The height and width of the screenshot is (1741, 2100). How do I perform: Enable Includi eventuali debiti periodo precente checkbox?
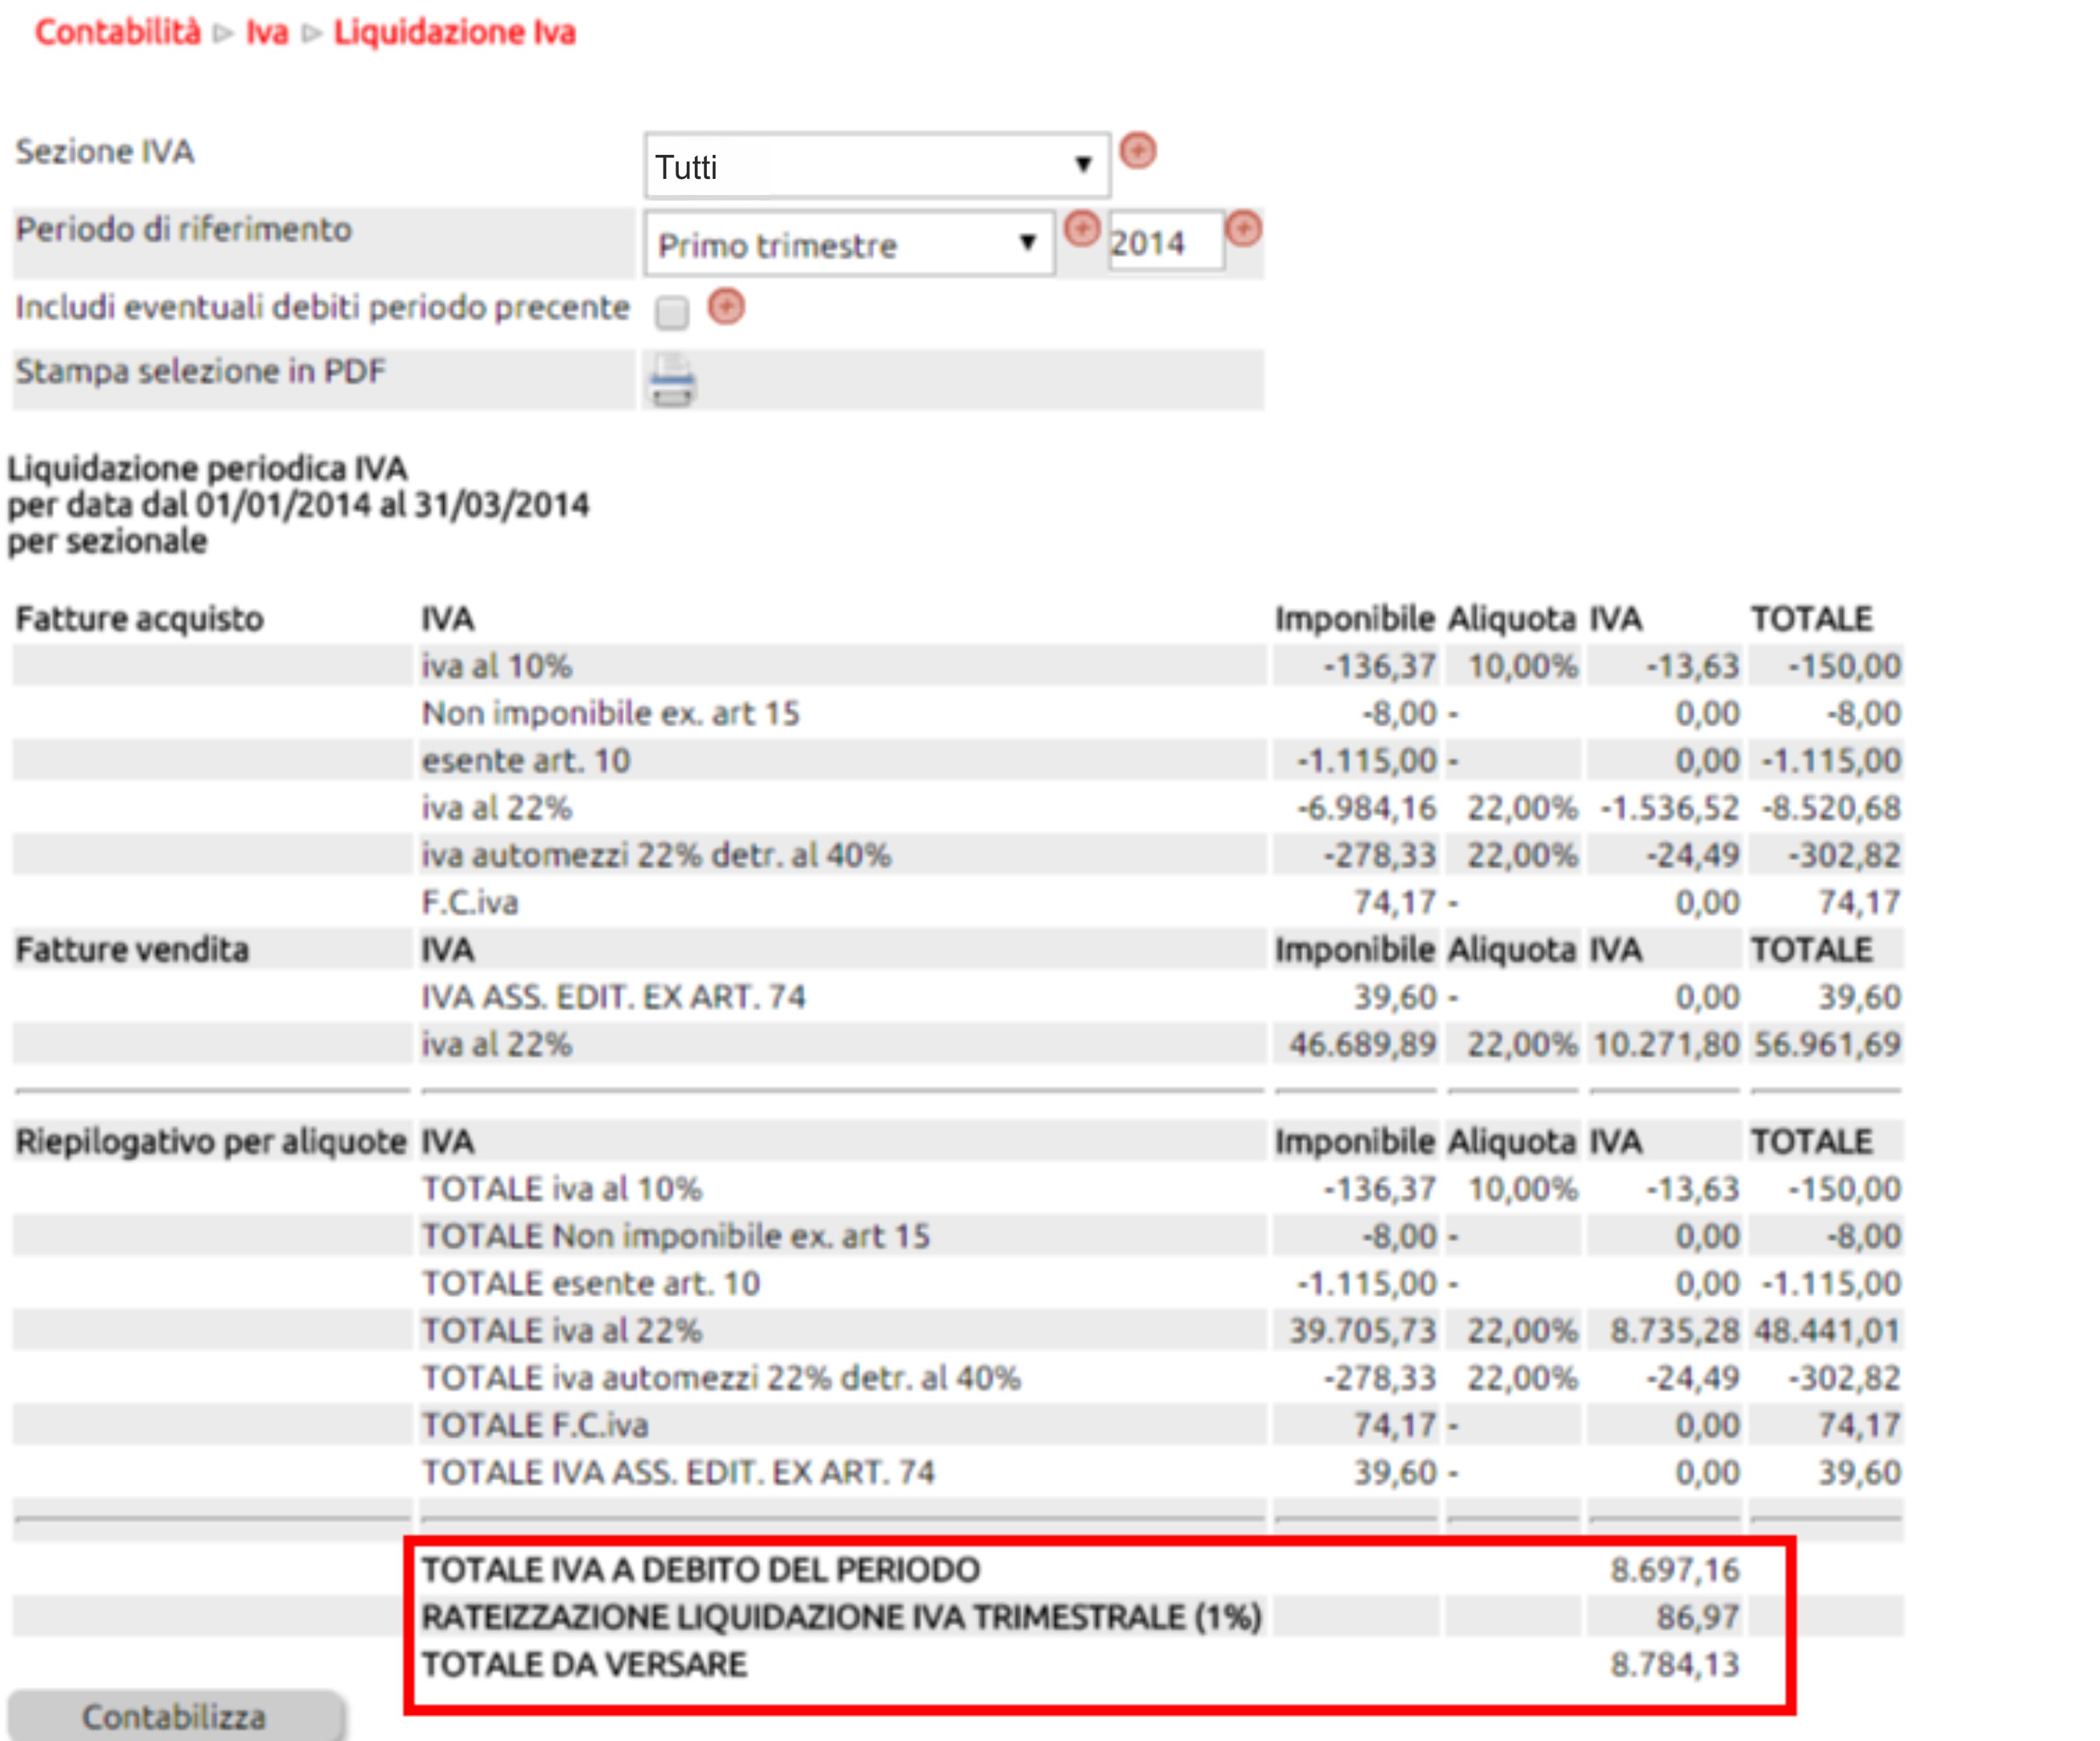click(x=672, y=313)
